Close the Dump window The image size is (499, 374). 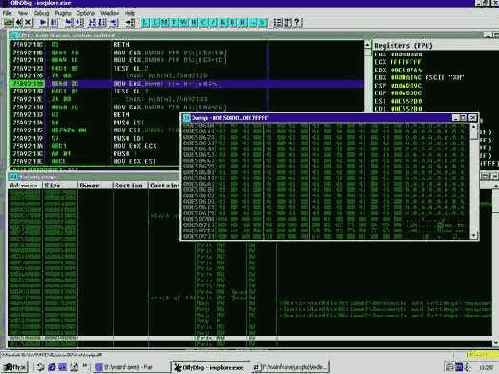473,118
